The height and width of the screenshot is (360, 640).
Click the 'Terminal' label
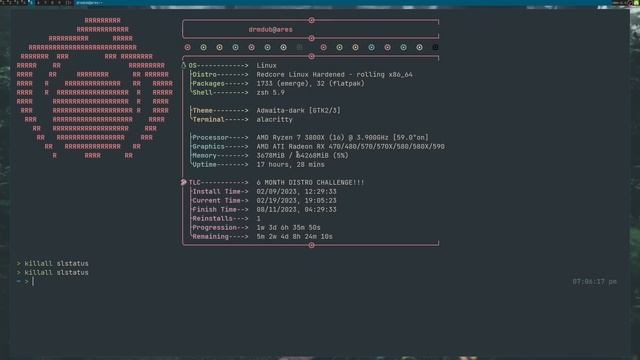(209, 119)
